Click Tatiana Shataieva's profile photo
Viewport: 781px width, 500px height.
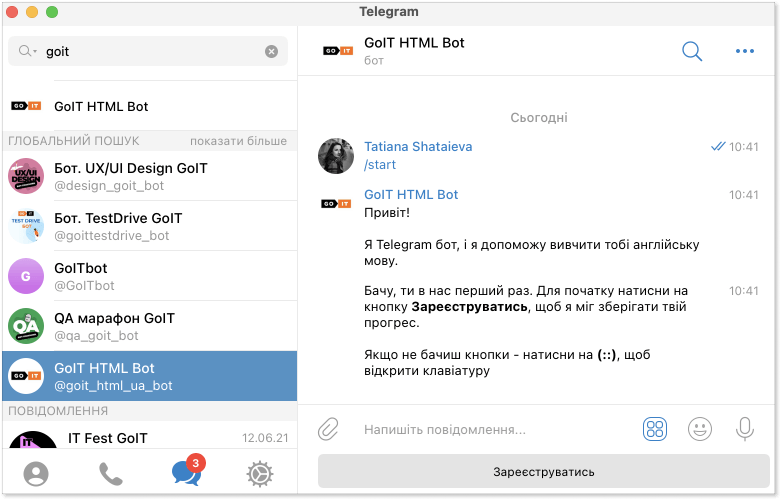click(336, 156)
